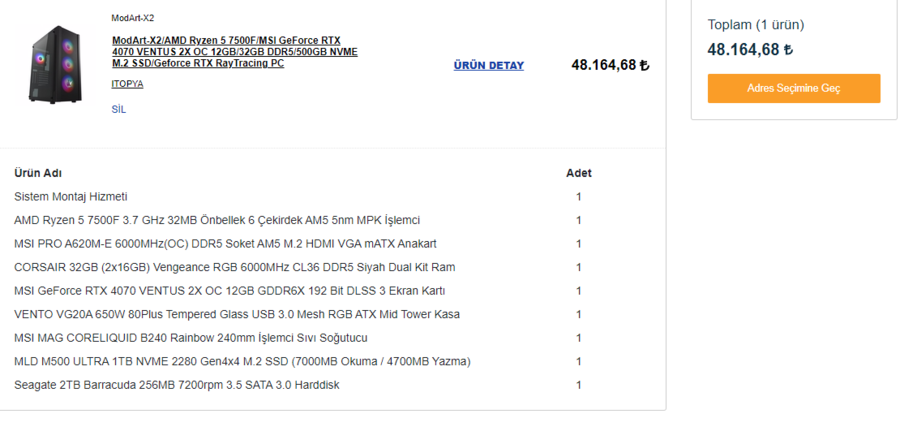Select the Sistem Montaj Hizmeti row
Image resolution: width=900 pixels, height=431 pixels.
click(x=71, y=197)
